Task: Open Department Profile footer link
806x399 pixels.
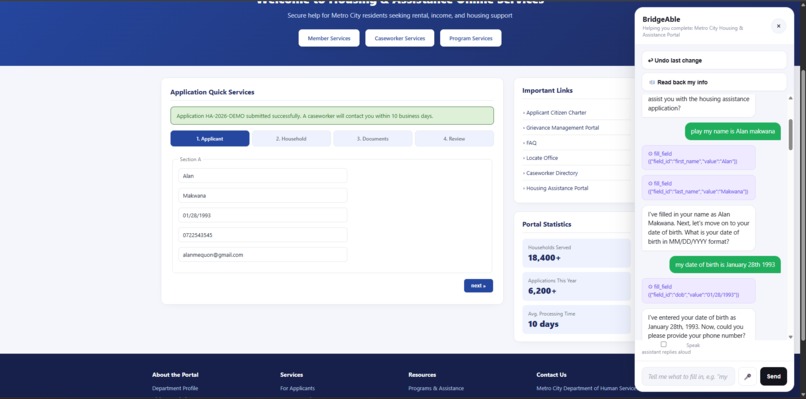Action: pyautogui.click(x=175, y=388)
